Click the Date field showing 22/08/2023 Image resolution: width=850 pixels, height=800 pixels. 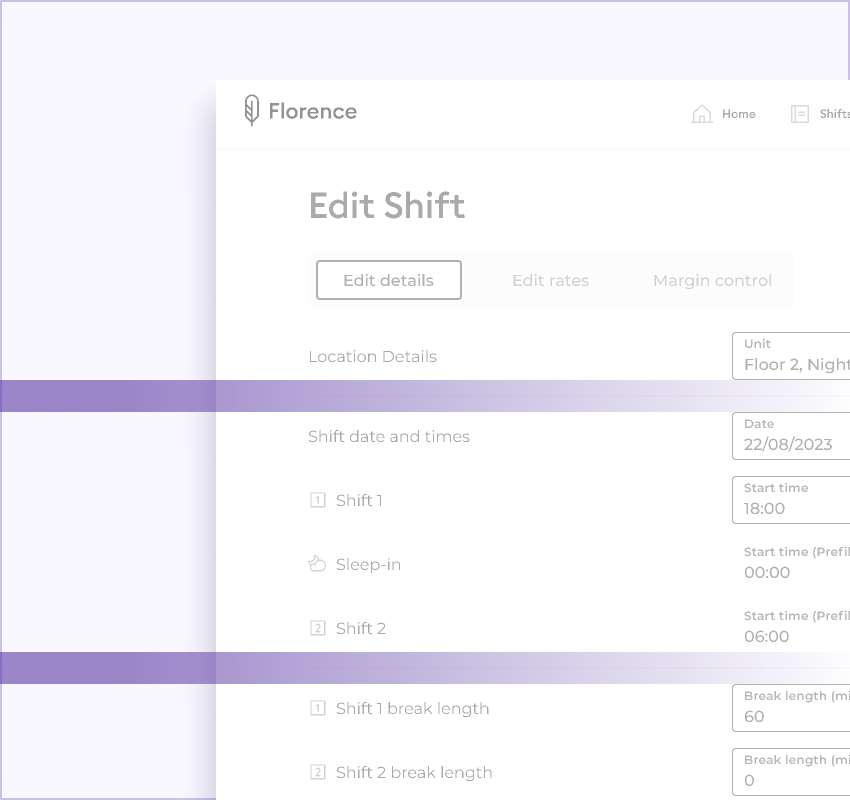pos(791,436)
